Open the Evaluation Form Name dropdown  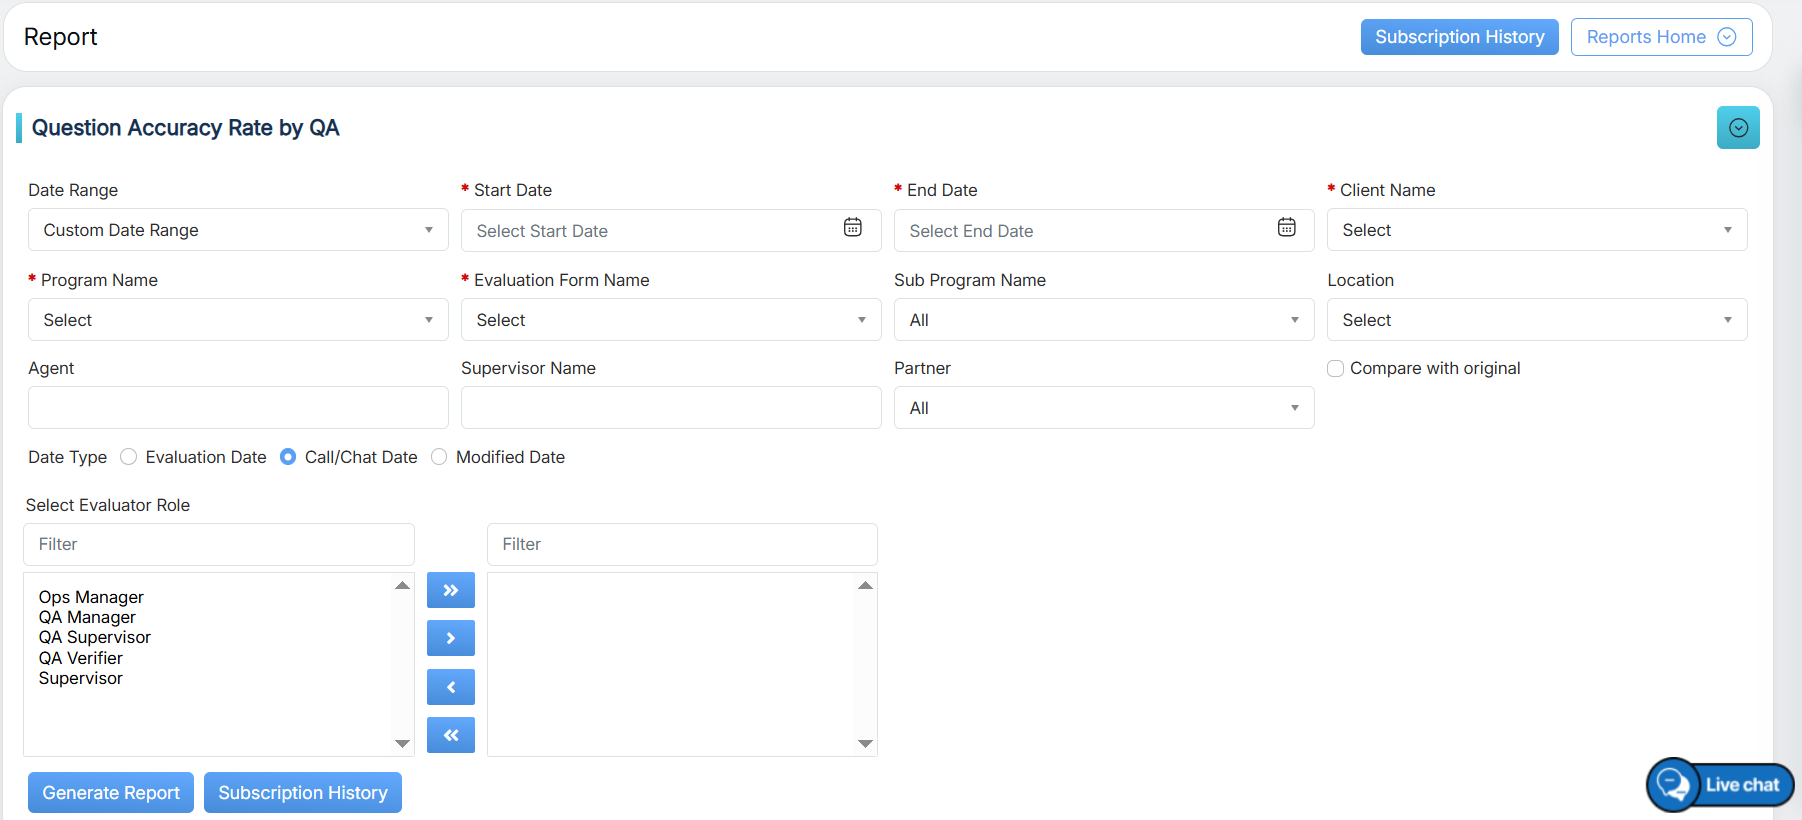pos(670,320)
